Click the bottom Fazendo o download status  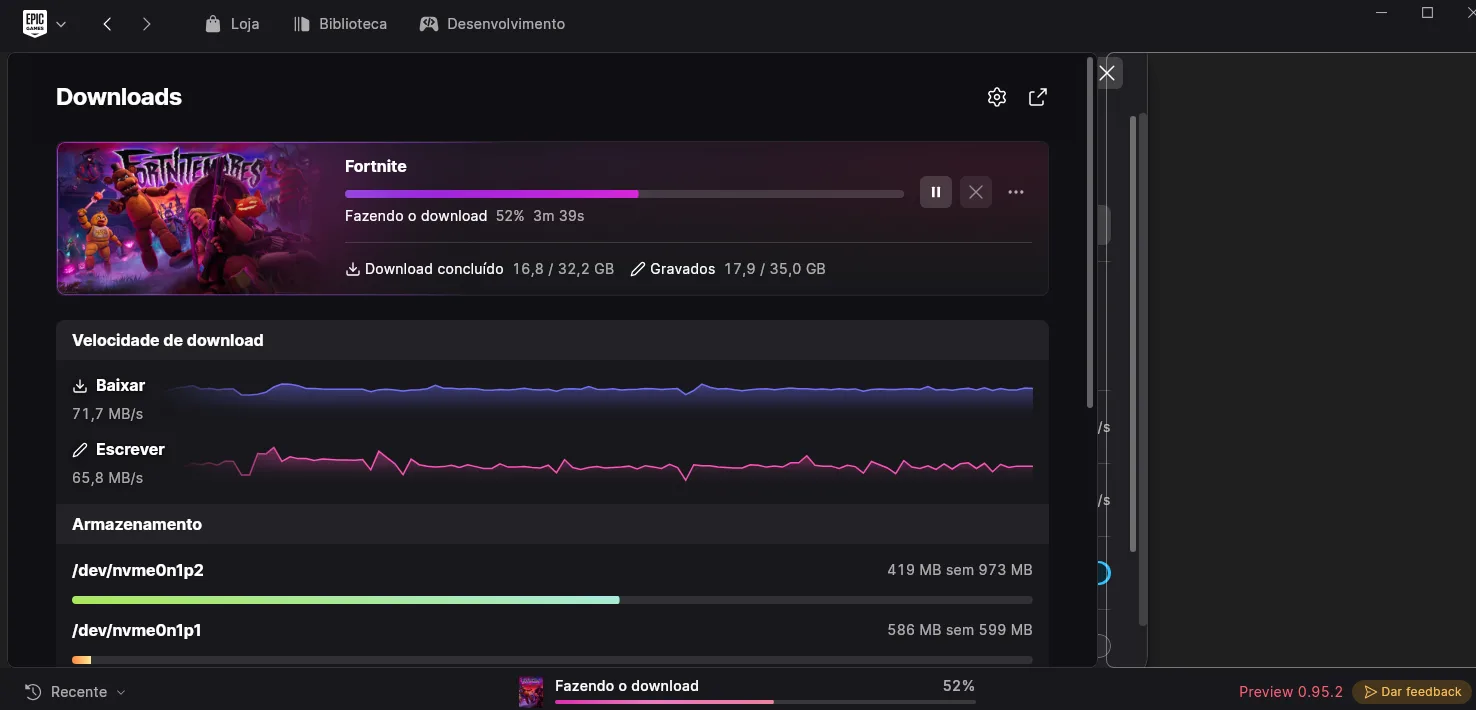click(x=627, y=686)
